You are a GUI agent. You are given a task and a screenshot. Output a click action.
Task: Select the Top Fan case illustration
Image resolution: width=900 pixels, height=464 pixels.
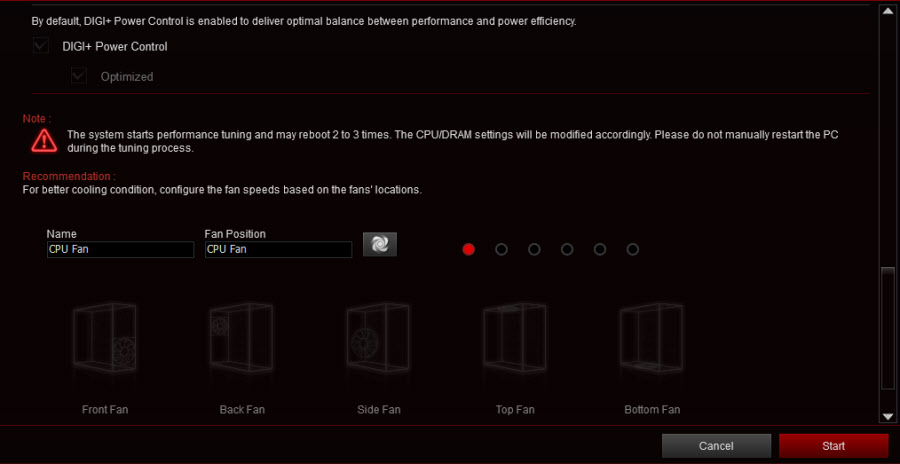point(515,339)
